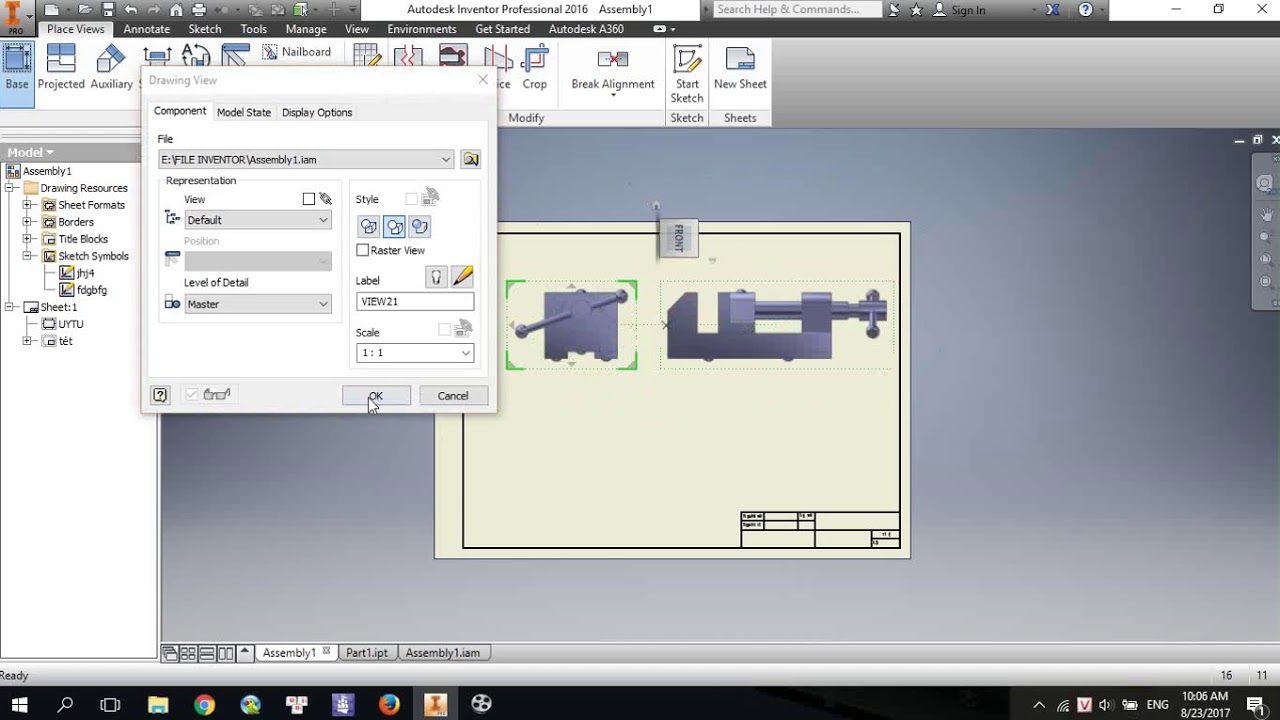Select the Projected view tool
Viewport: 1280px width, 720px height.
click(61, 67)
